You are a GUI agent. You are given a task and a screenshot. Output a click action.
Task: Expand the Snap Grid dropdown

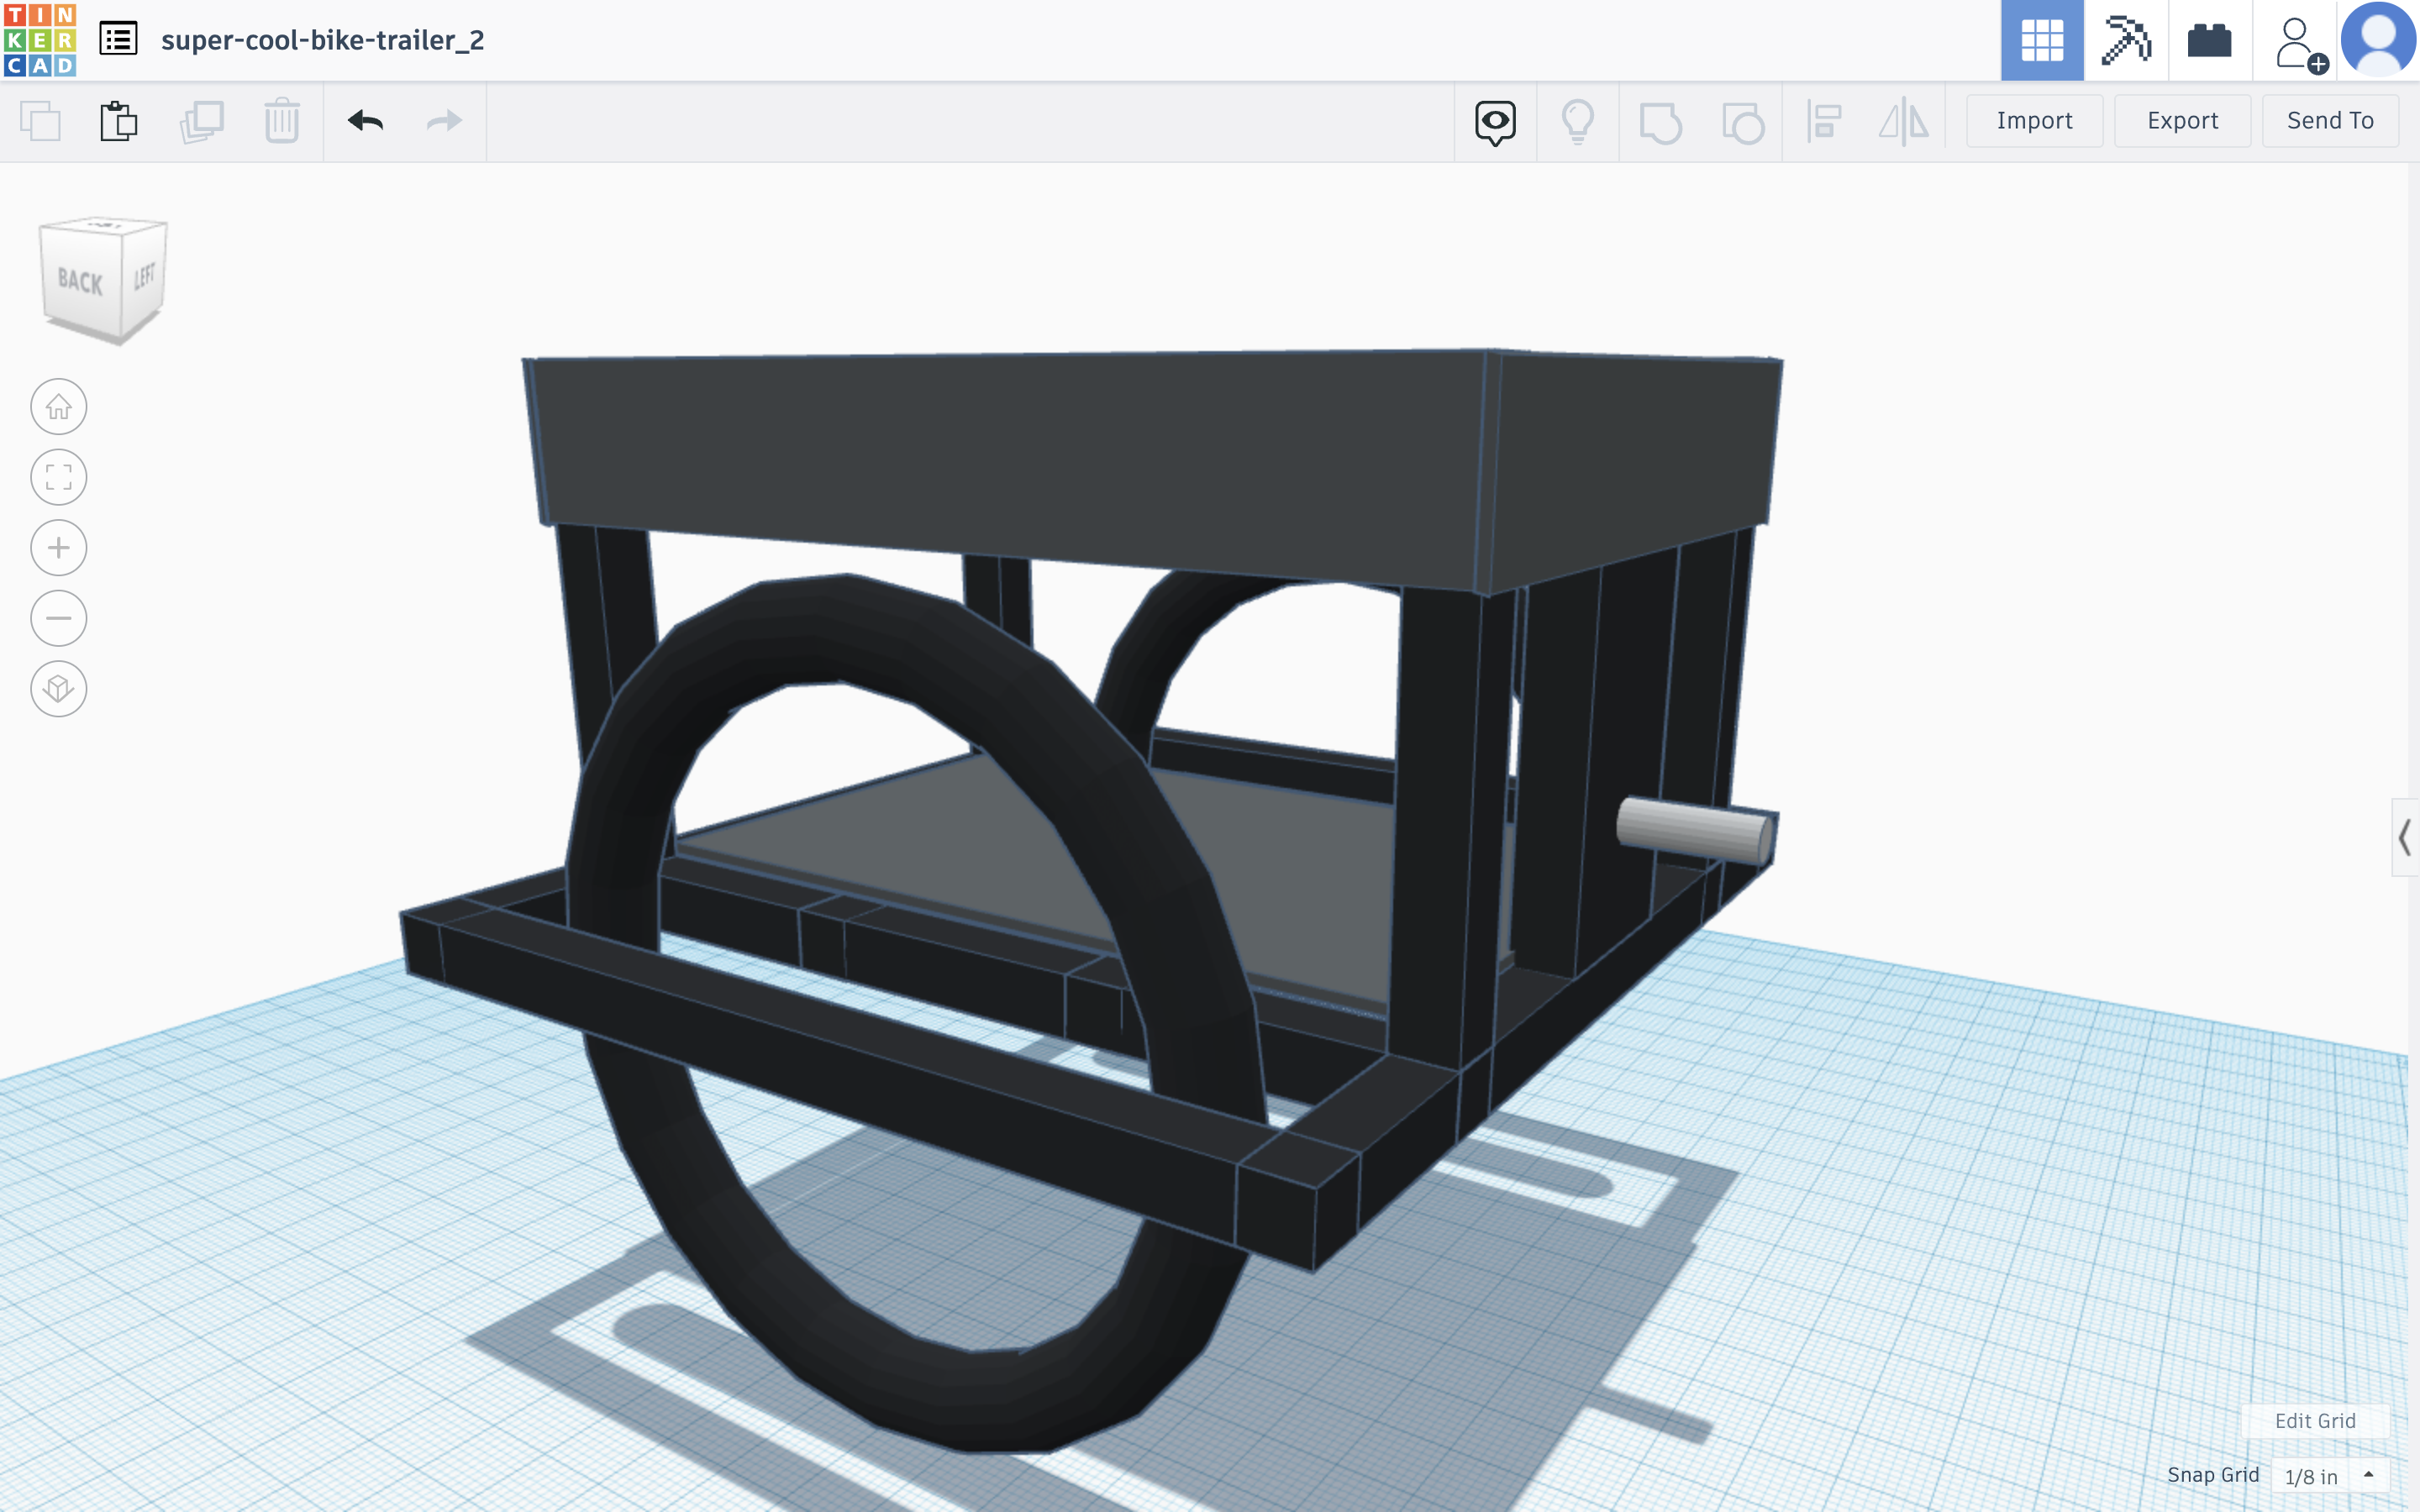2366,1473
